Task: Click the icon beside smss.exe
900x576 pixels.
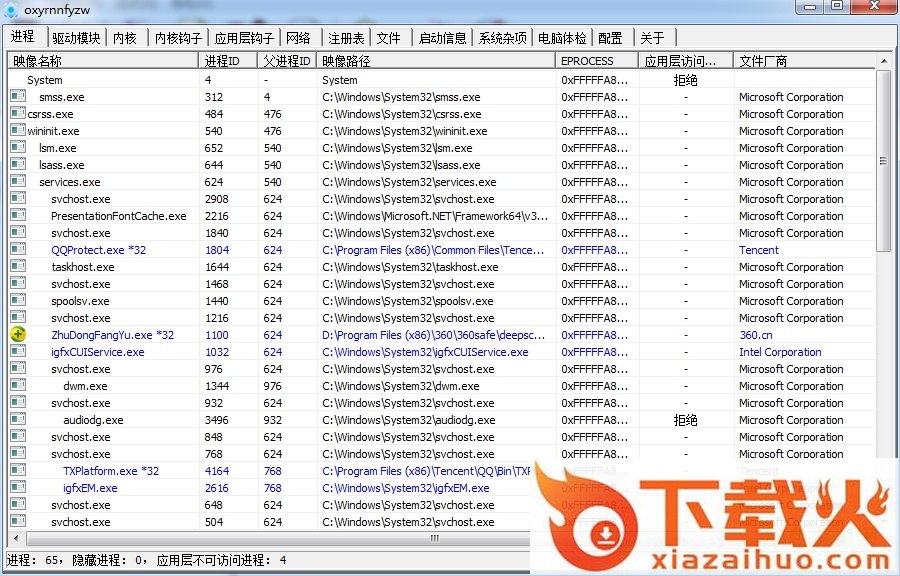Action: [x=18, y=96]
